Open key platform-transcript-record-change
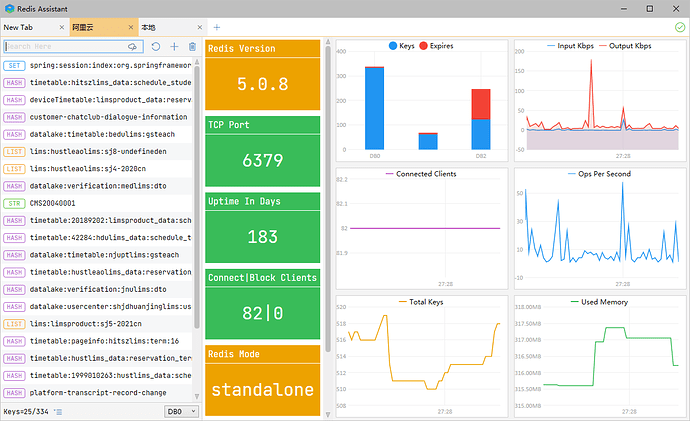Image resolution: width=690 pixels, height=421 pixels. pos(98,393)
